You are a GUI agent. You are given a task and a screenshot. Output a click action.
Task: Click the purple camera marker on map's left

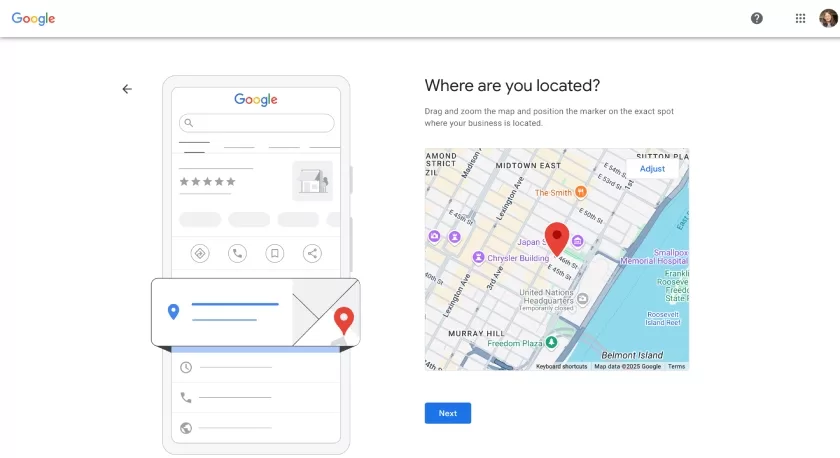(434, 236)
